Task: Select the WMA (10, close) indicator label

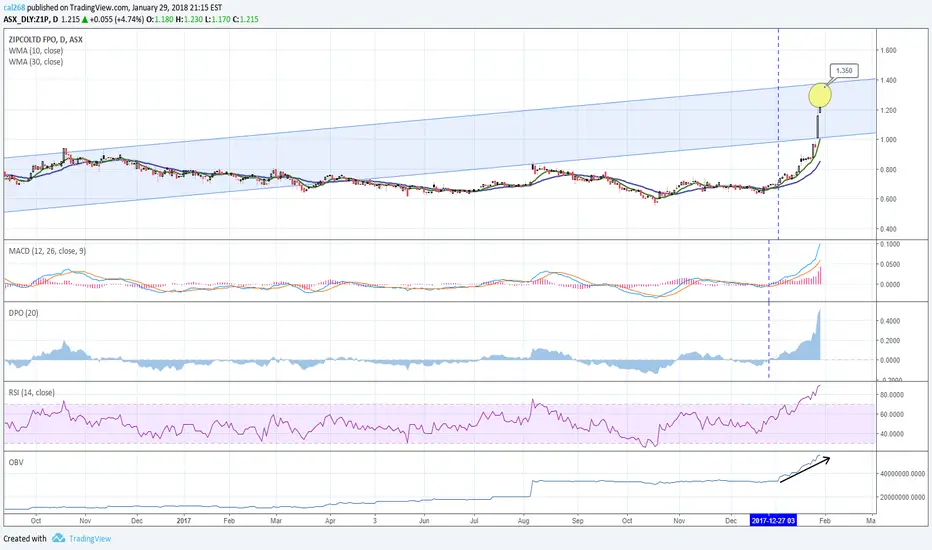Action: pyautogui.click(x=36, y=51)
